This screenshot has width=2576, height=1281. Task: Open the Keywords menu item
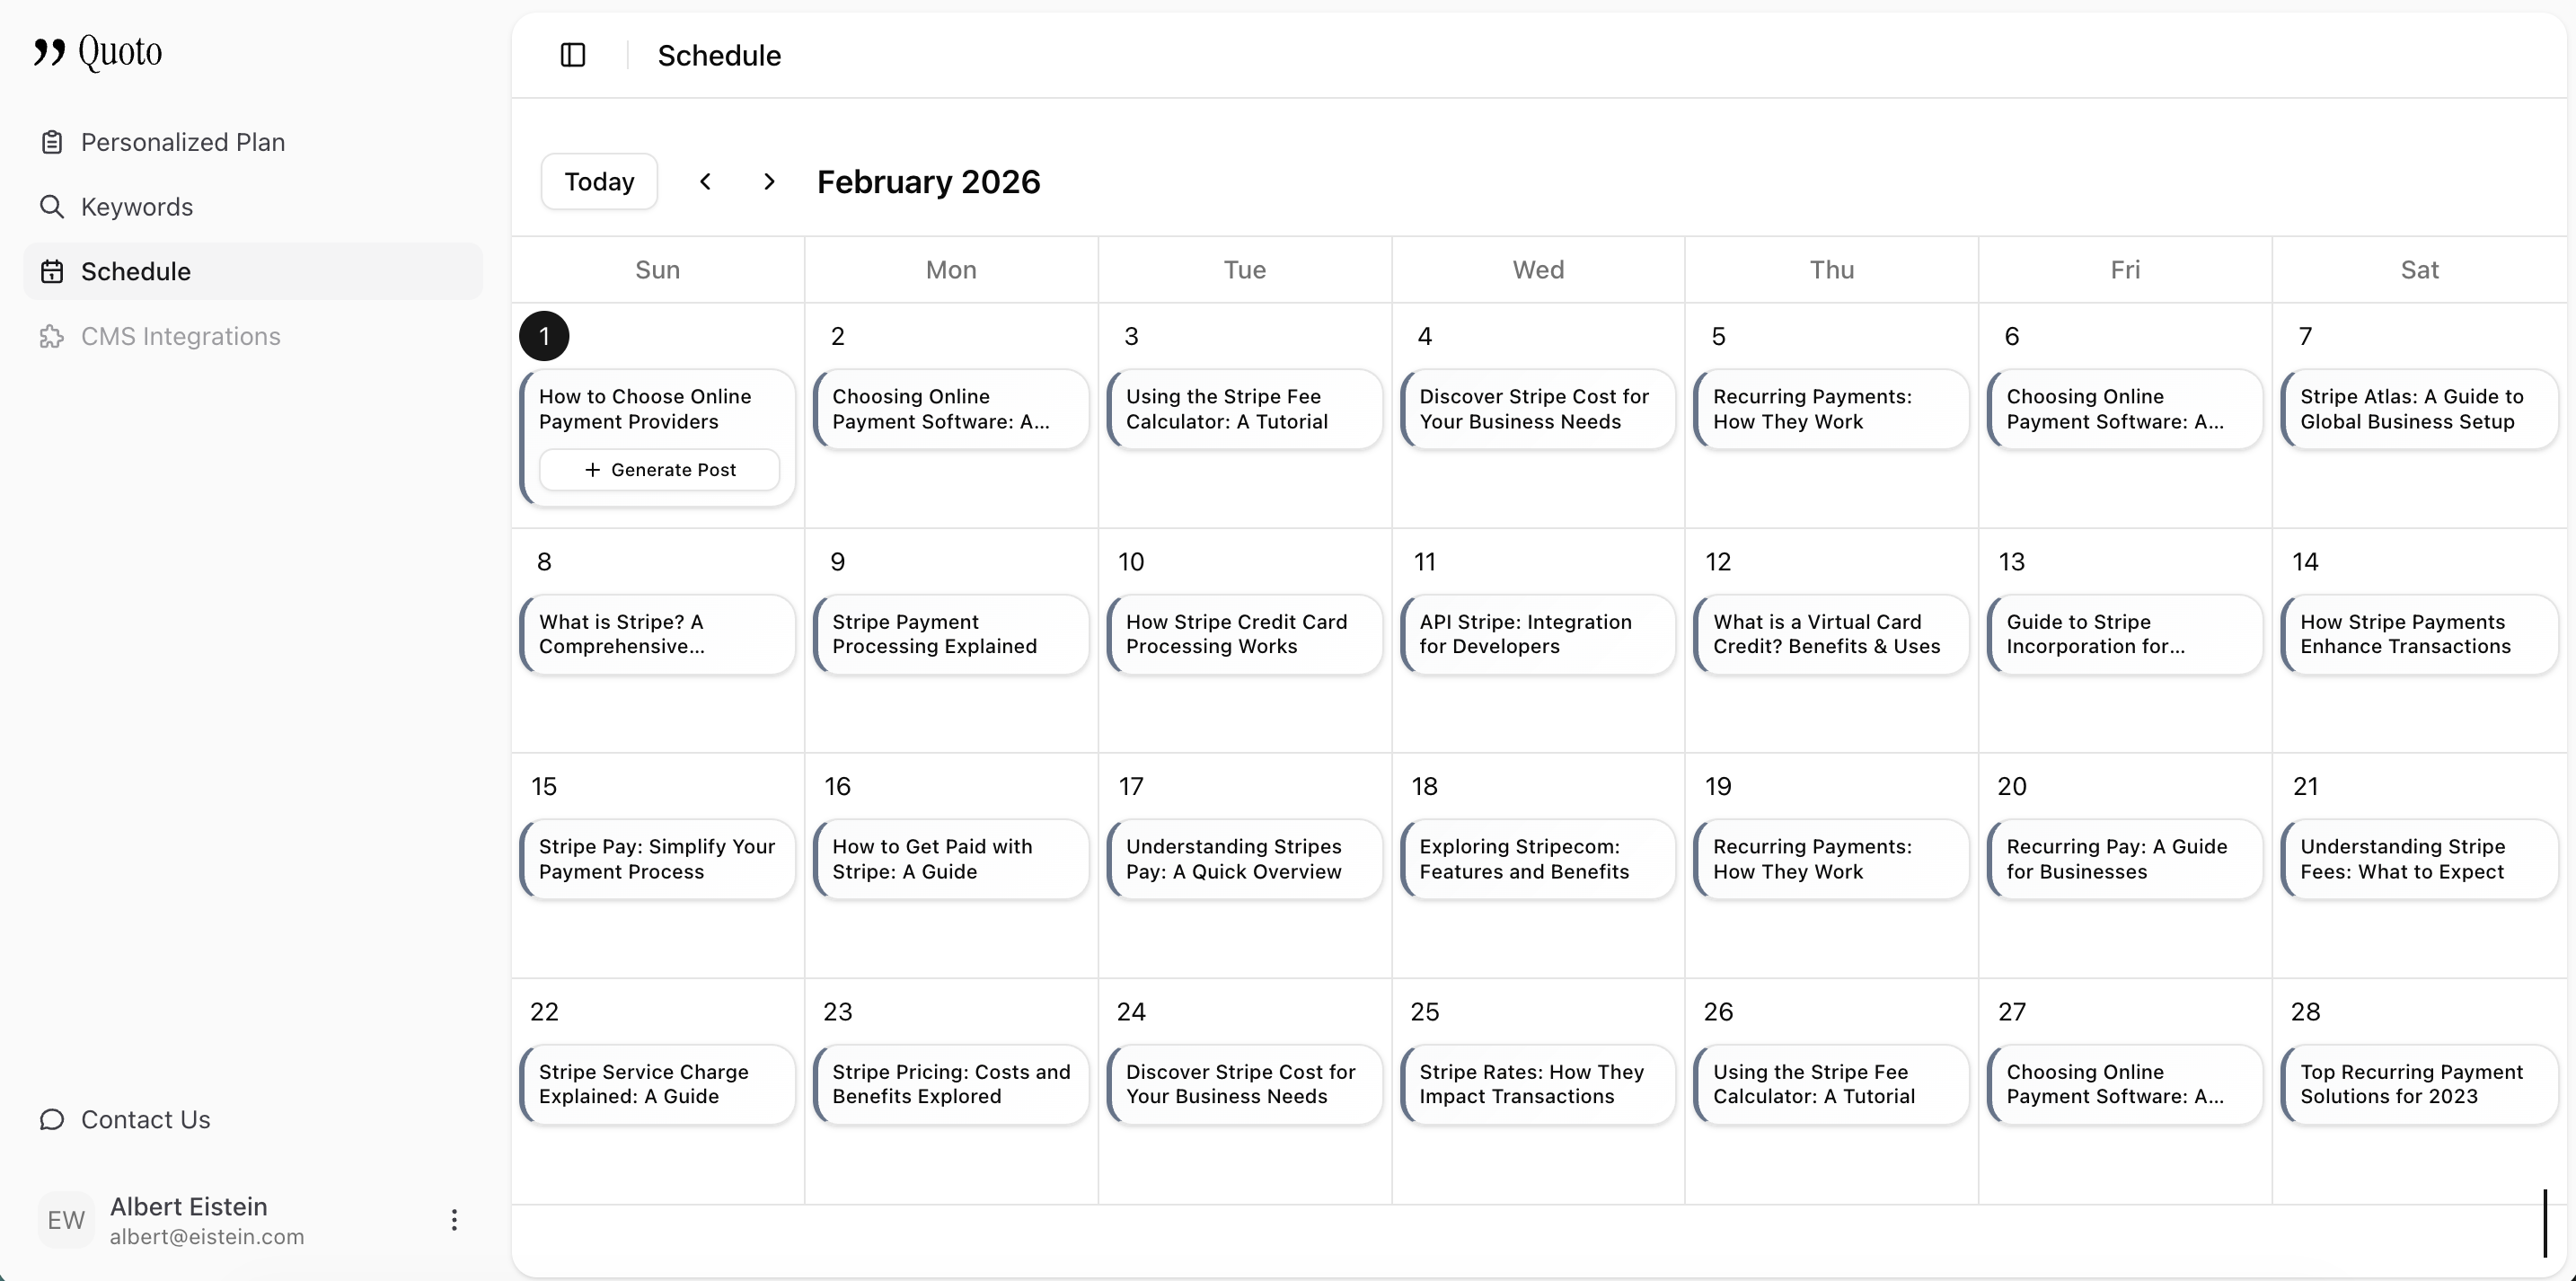[137, 207]
